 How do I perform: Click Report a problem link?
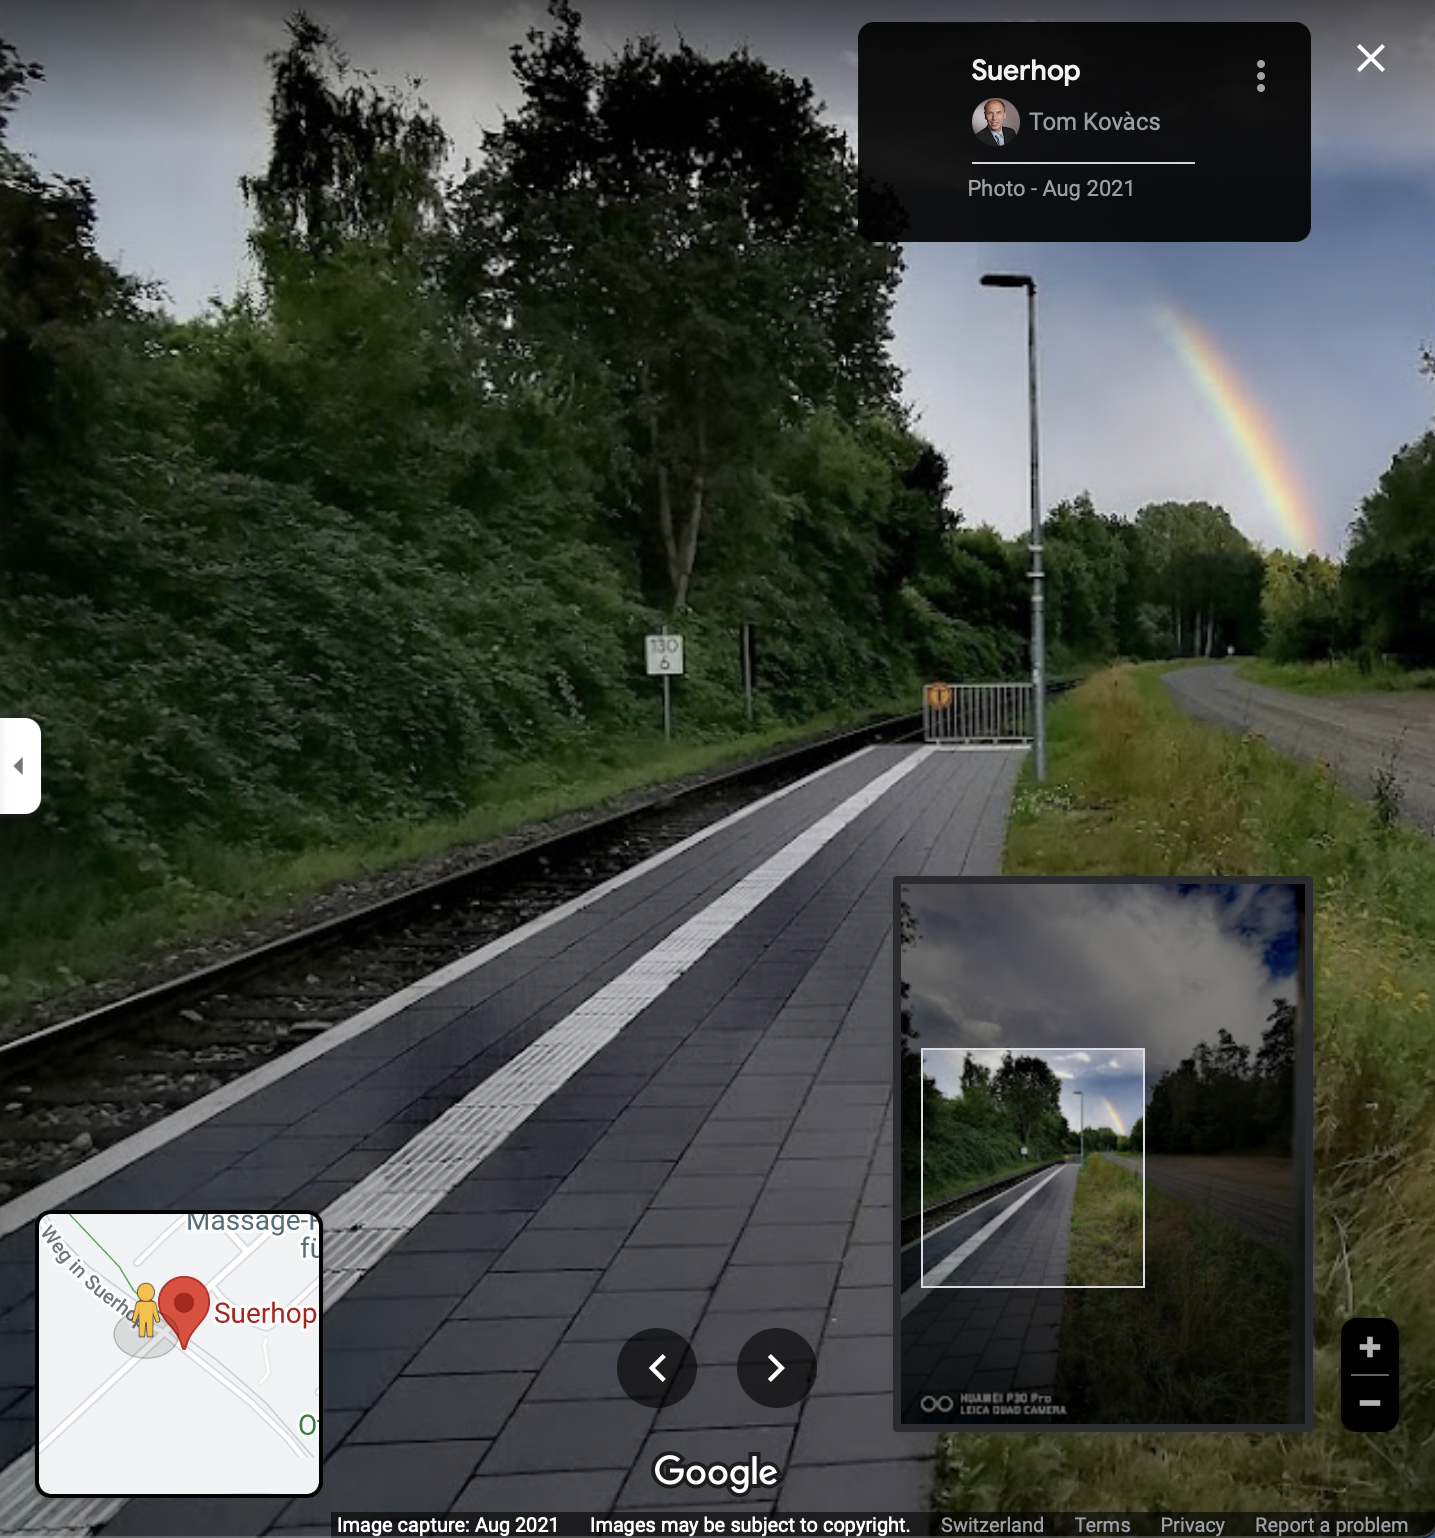click(1331, 1525)
